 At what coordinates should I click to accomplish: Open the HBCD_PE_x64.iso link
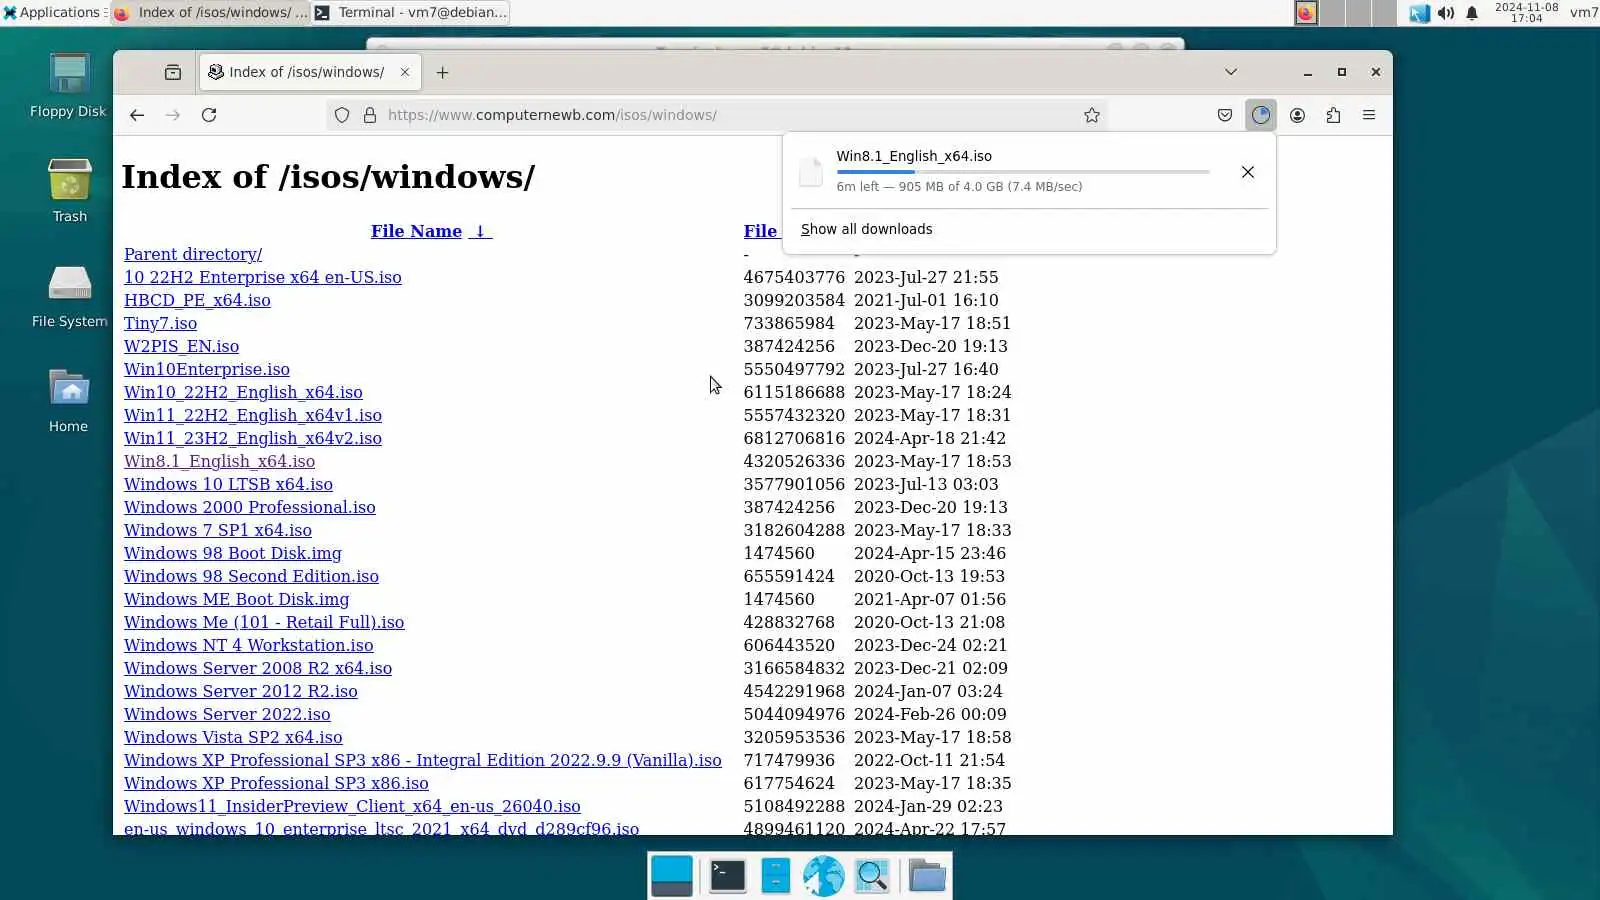pyautogui.click(x=197, y=300)
